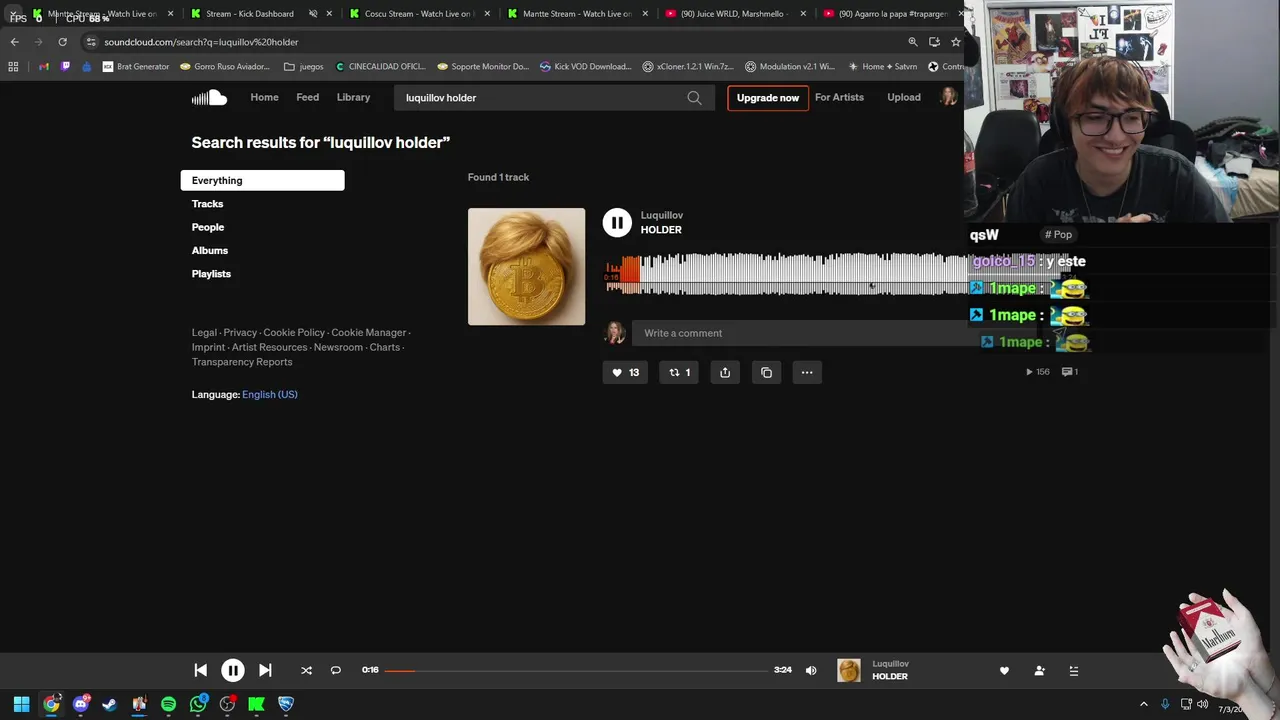
Task: Switch to Coscu Stream tab
Action: pos(418,14)
